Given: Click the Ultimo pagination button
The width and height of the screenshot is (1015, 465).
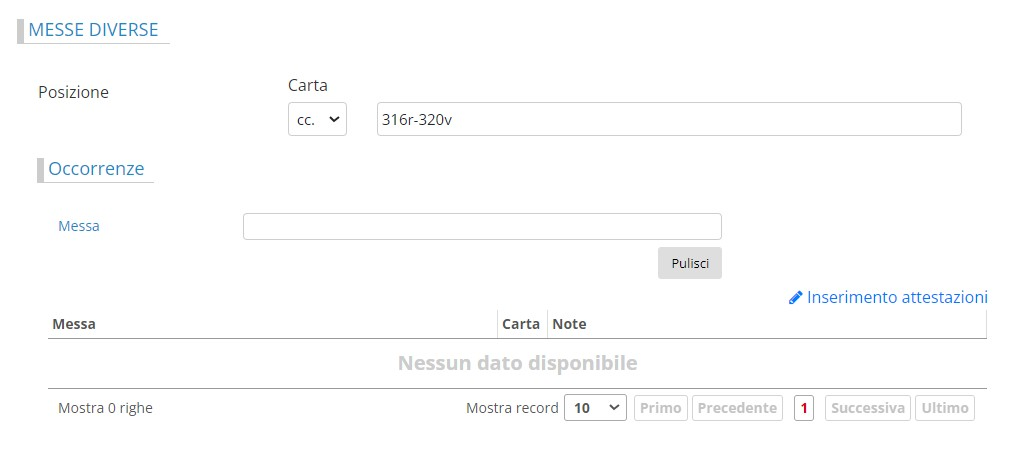Looking at the screenshot, I should [944, 408].
